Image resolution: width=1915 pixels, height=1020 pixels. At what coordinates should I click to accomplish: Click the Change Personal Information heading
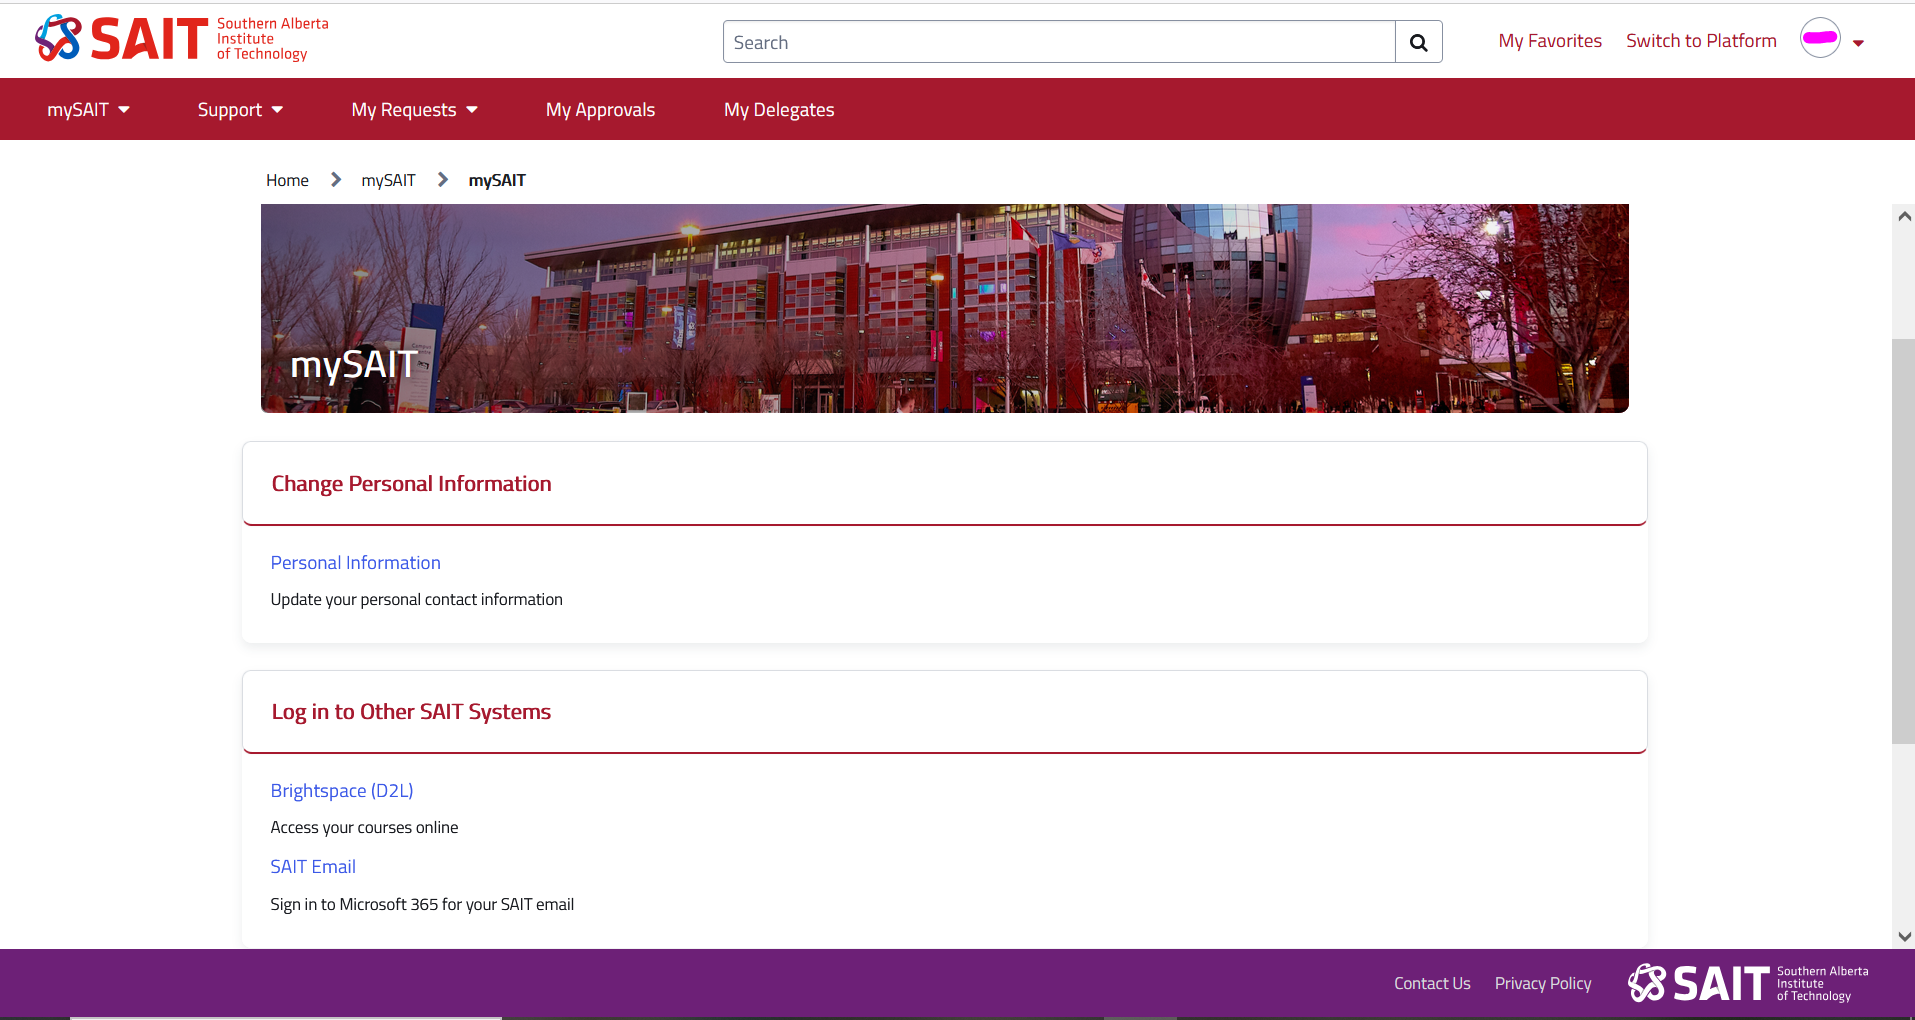coord(411,484)
